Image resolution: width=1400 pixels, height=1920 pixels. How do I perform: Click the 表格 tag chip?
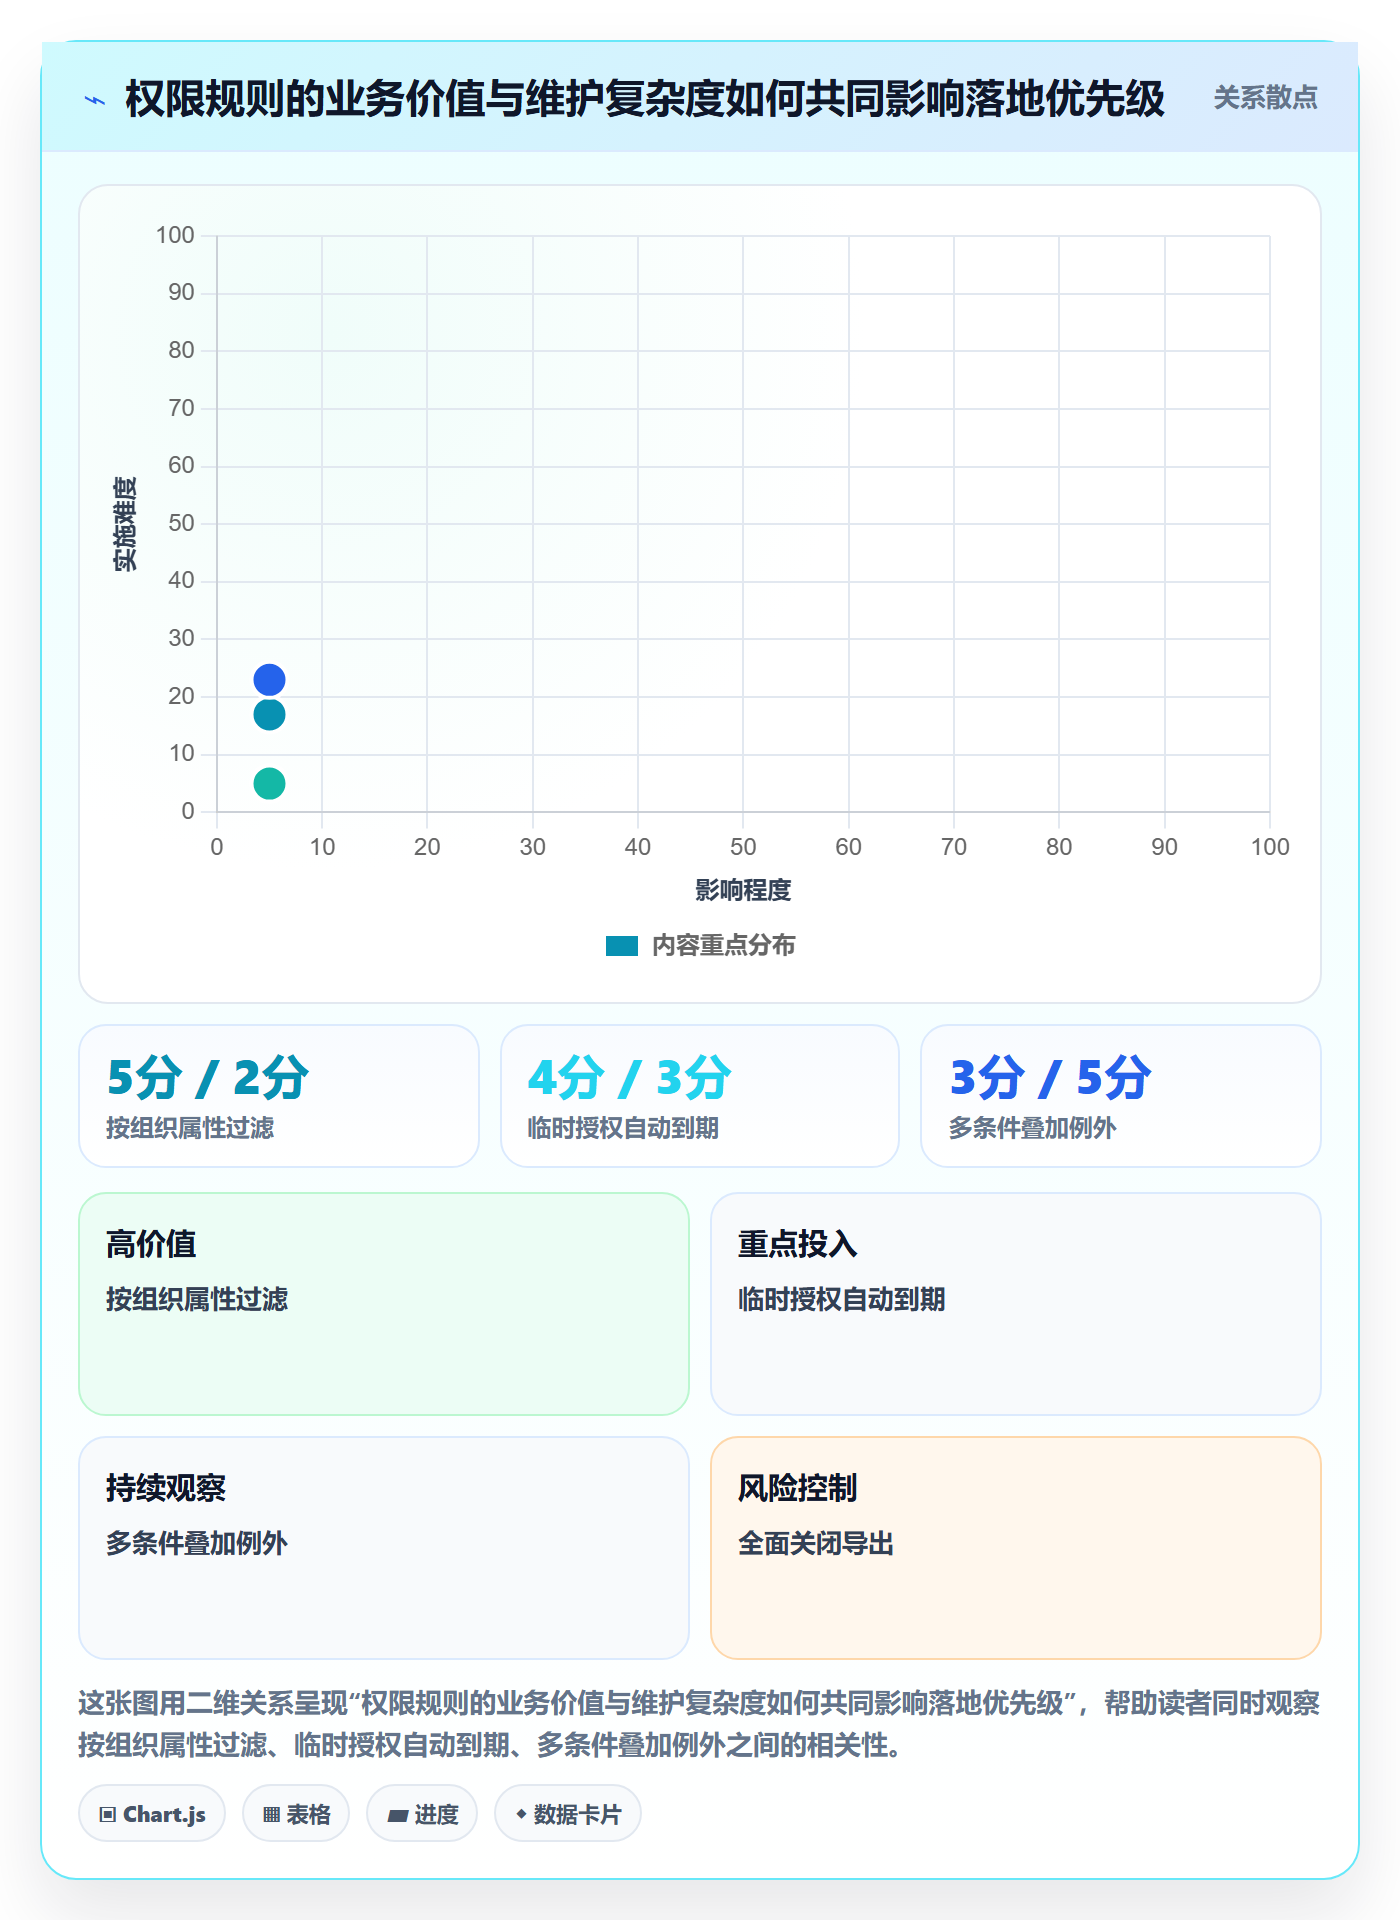click(296, 1814)
